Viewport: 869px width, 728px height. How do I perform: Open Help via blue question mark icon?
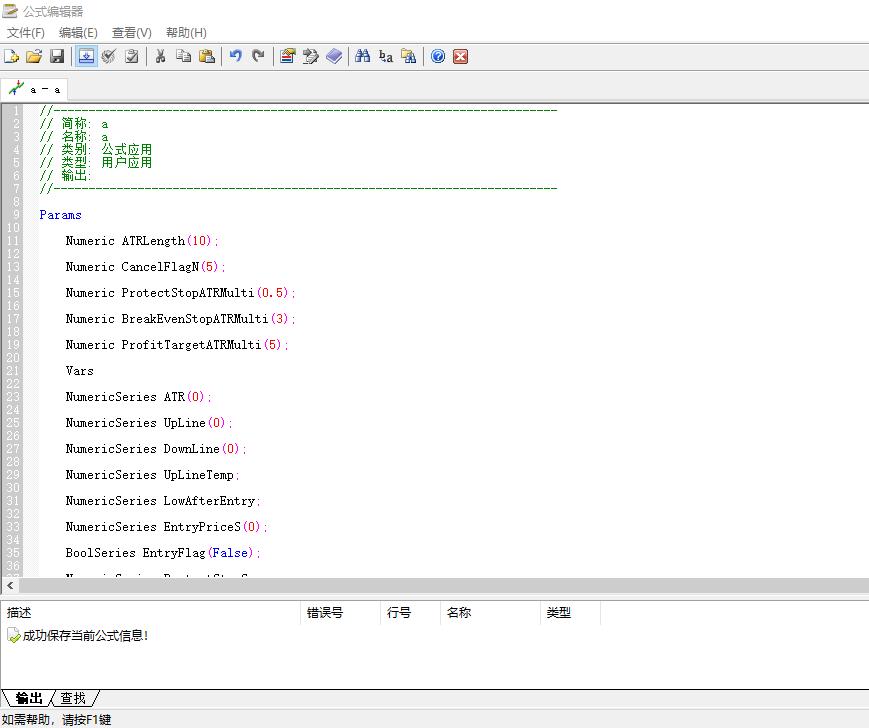[438, 57]
